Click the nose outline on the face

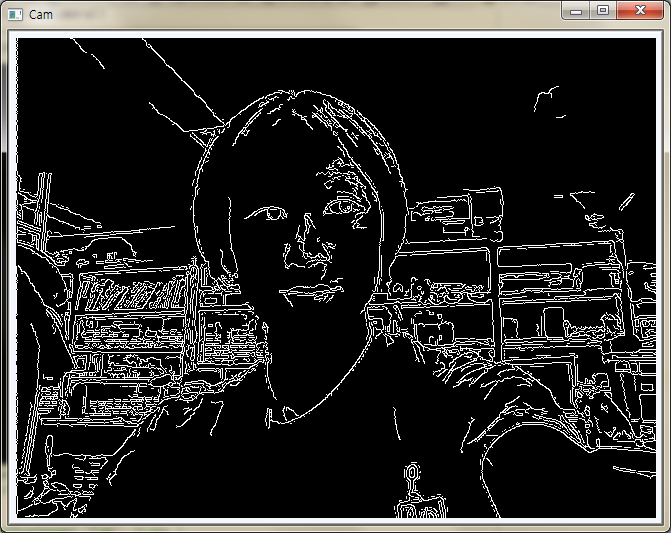pyautogui.click(x=306, y=250)
